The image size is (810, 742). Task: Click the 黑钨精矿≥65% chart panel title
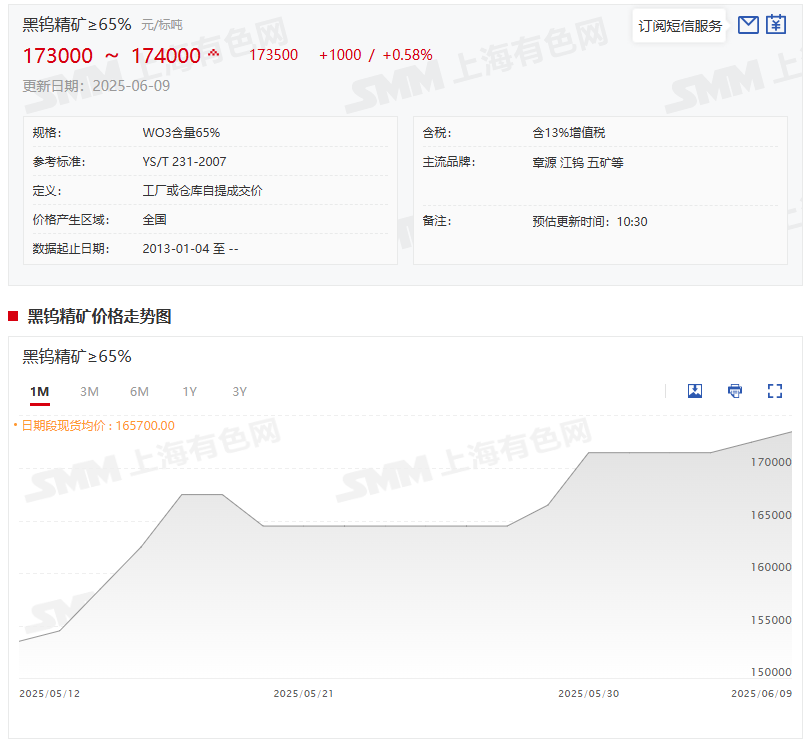pyautogui.click(x=77, y=357)
